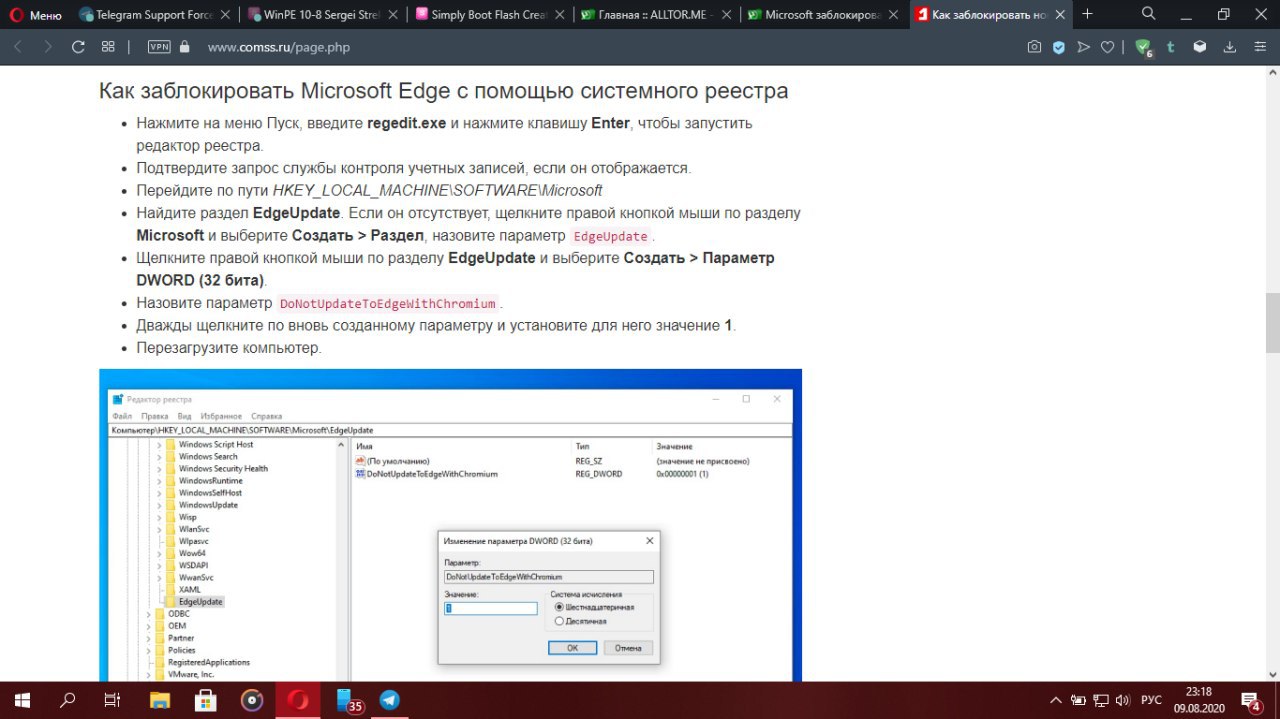Open Easy Setup sliders icon
The width and height of the screenshot is (1280, 719).
[x=1258, y=47]
